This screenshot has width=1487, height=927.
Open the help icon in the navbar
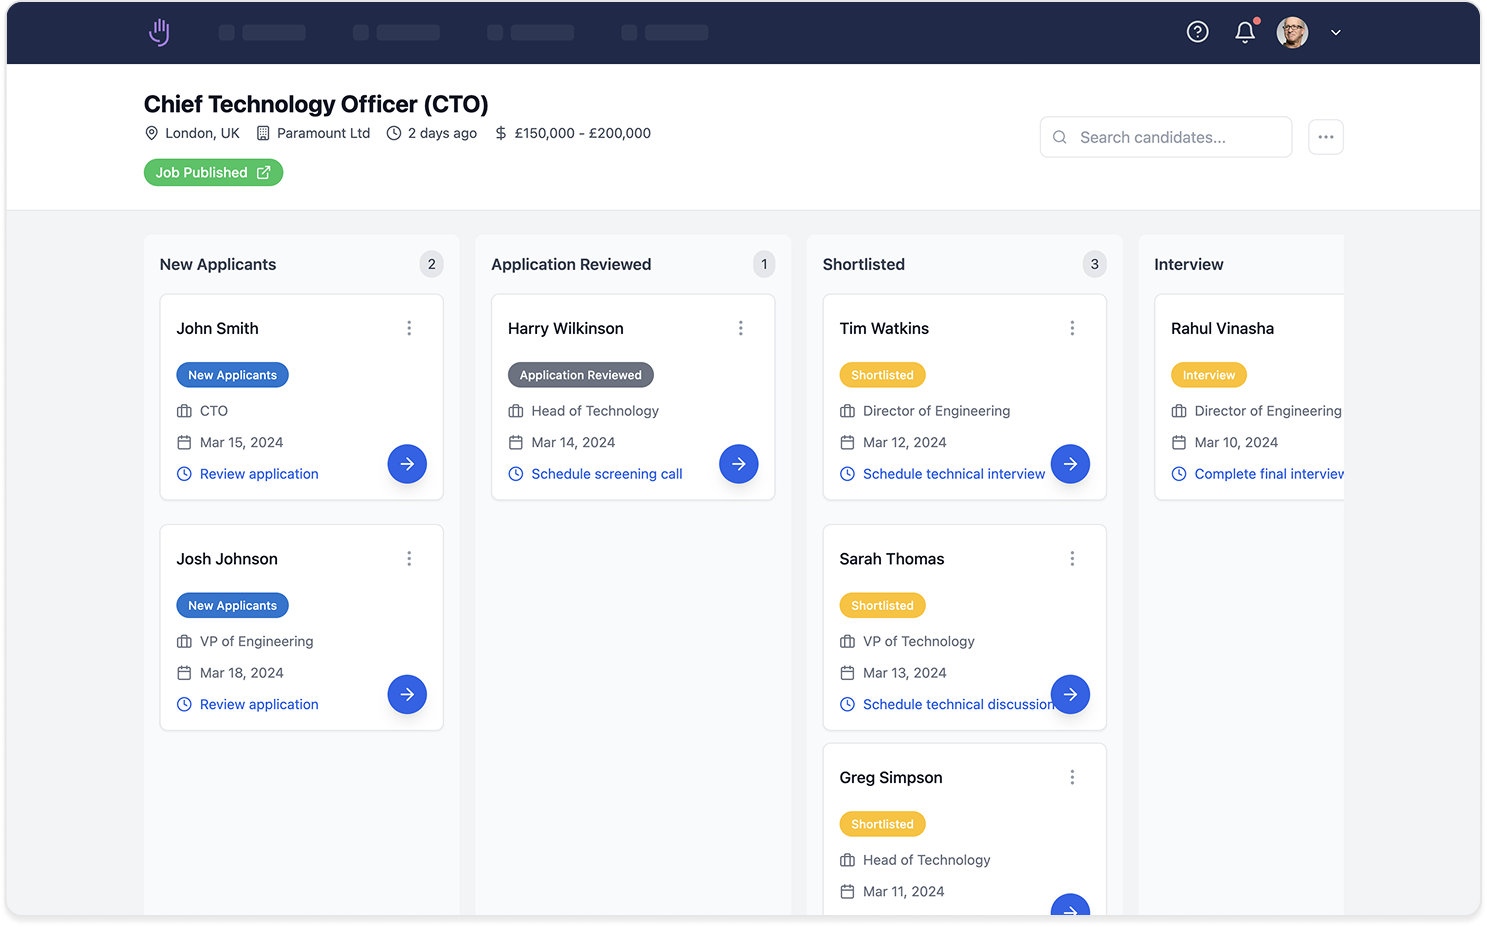pyautogui.click(x=1197, y=31)
